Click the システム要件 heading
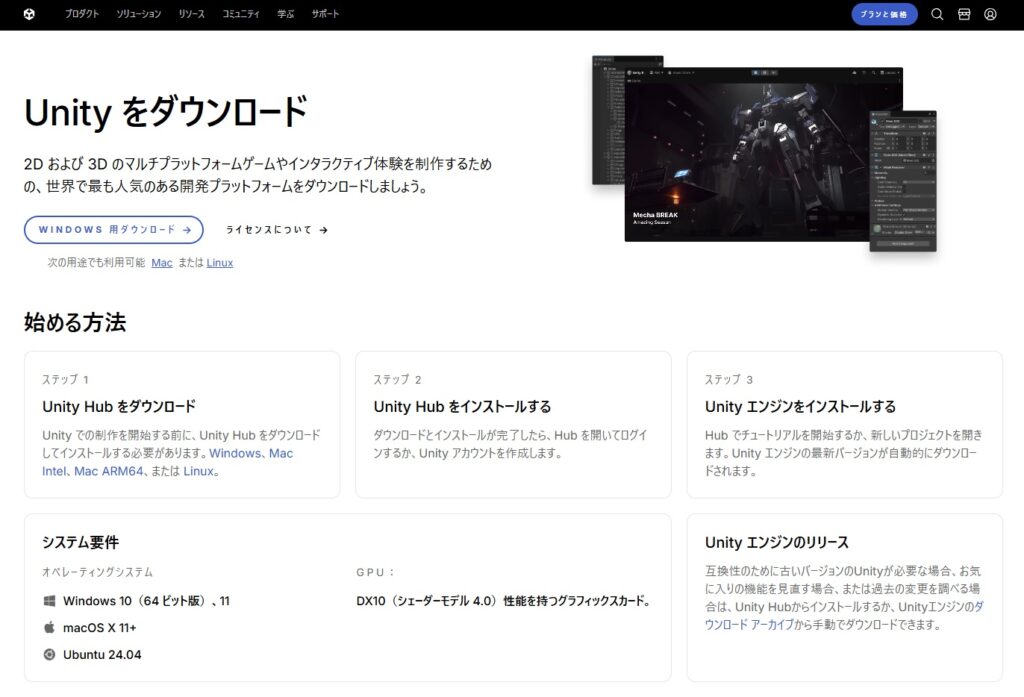 pyautogui.click(x=80, y=543)
